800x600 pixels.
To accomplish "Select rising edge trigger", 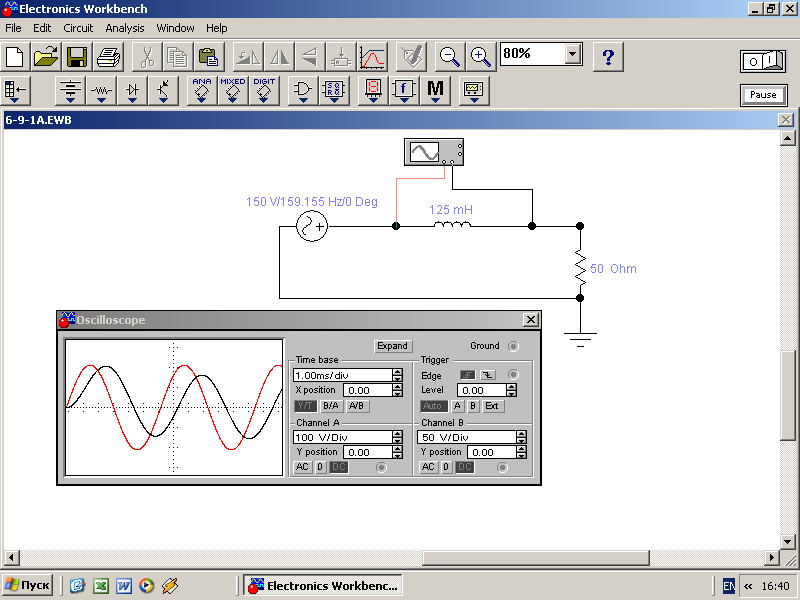I will coord(467,375).
